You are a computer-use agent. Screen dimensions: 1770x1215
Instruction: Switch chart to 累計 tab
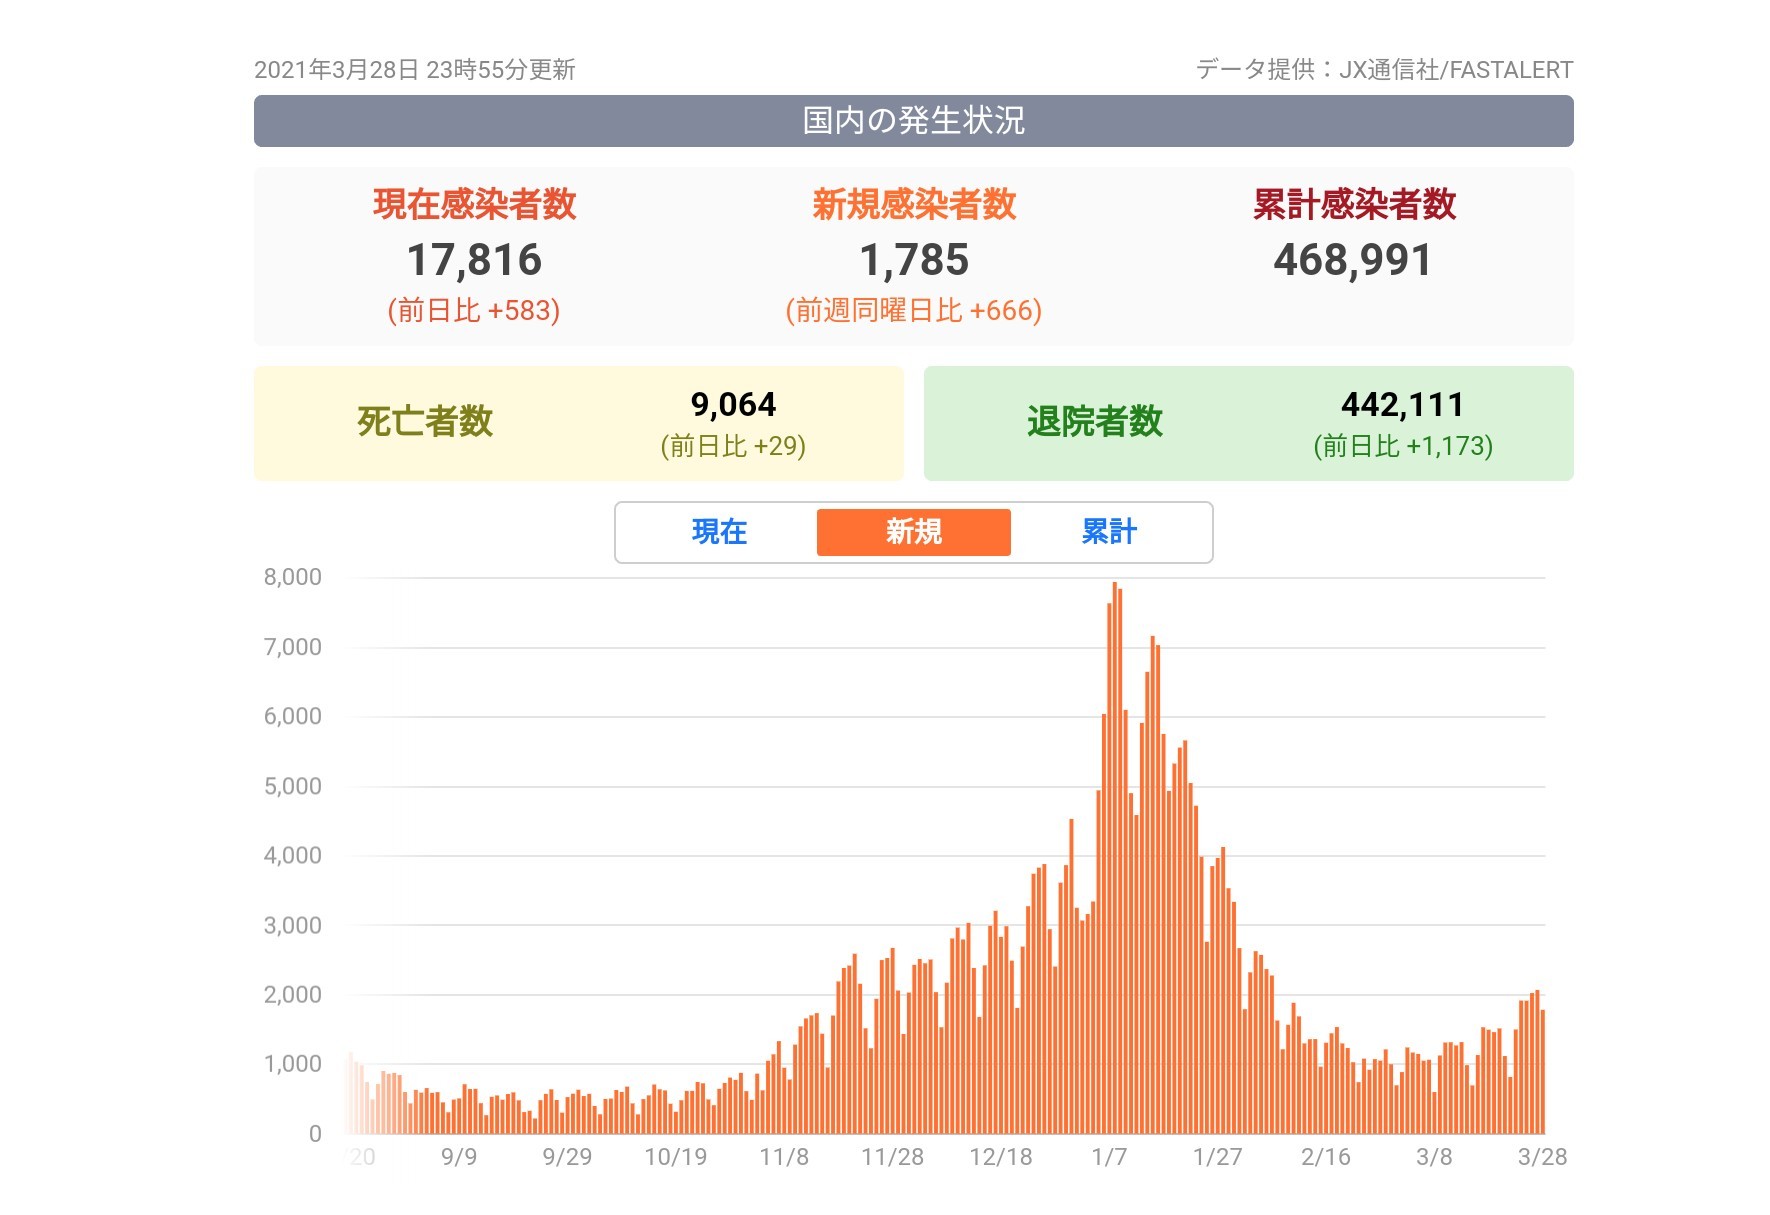tap(1109, 532)
